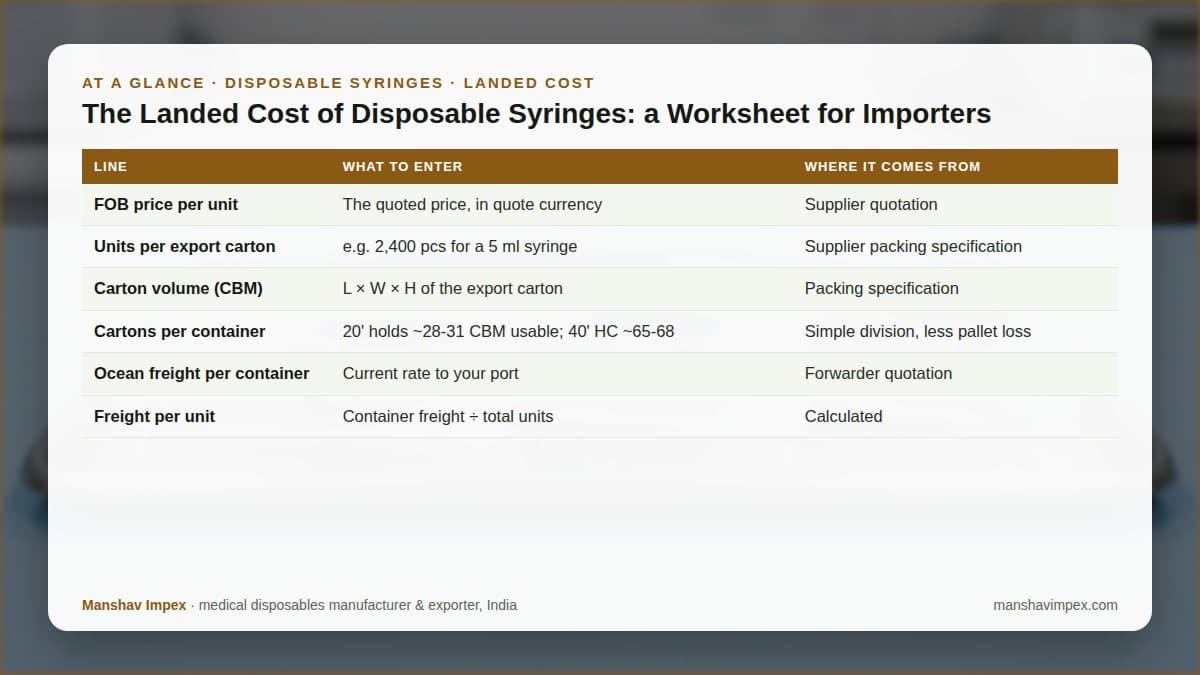Click 'L × W × H of the export carton'
The height and width of the screenshot is (675, 1200).
point(452,288)
